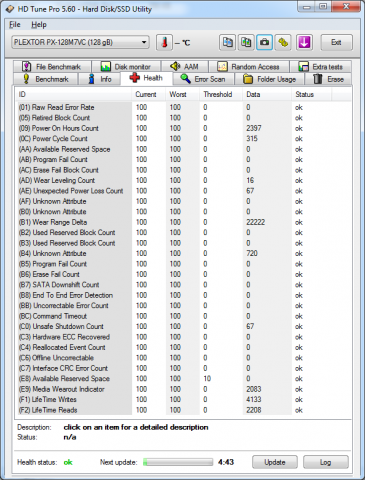Select the Erase Fail Block Count row
The image size is (365, 480).
(x=183, y=170)
